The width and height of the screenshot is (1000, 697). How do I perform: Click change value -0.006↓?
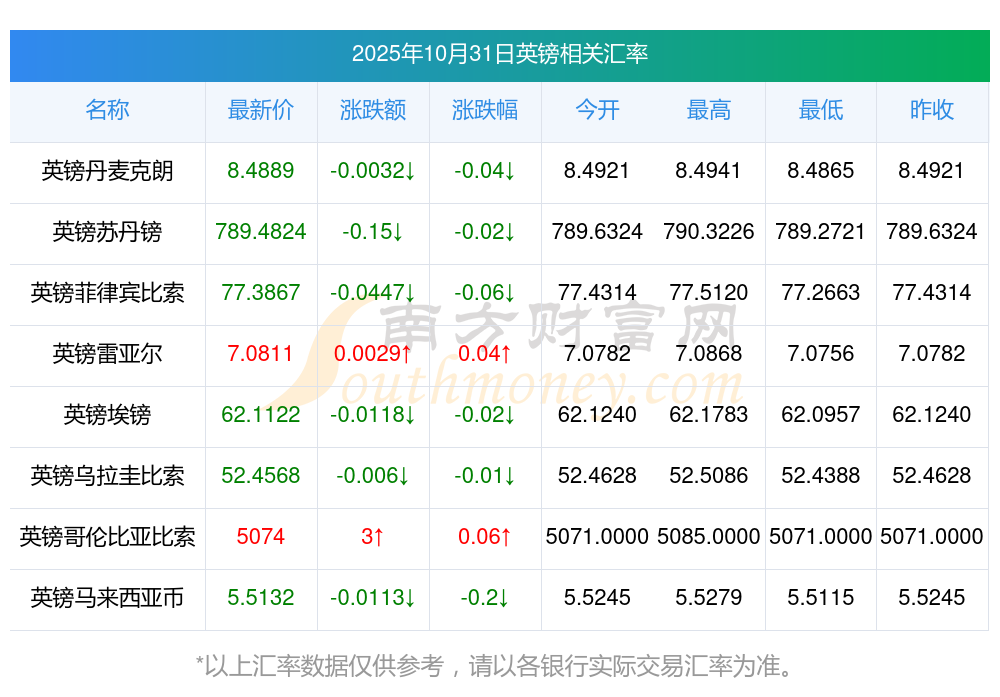(x=373, y=476)
